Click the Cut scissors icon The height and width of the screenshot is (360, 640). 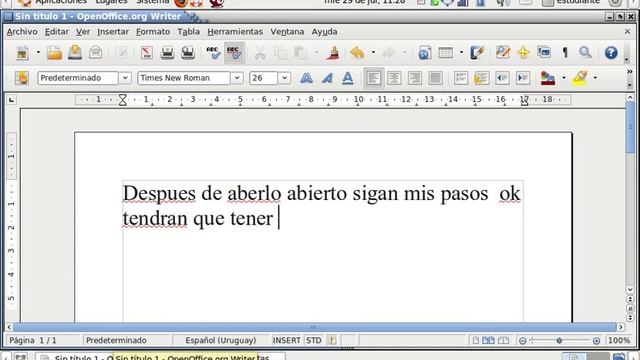click(x=260, y=53)
